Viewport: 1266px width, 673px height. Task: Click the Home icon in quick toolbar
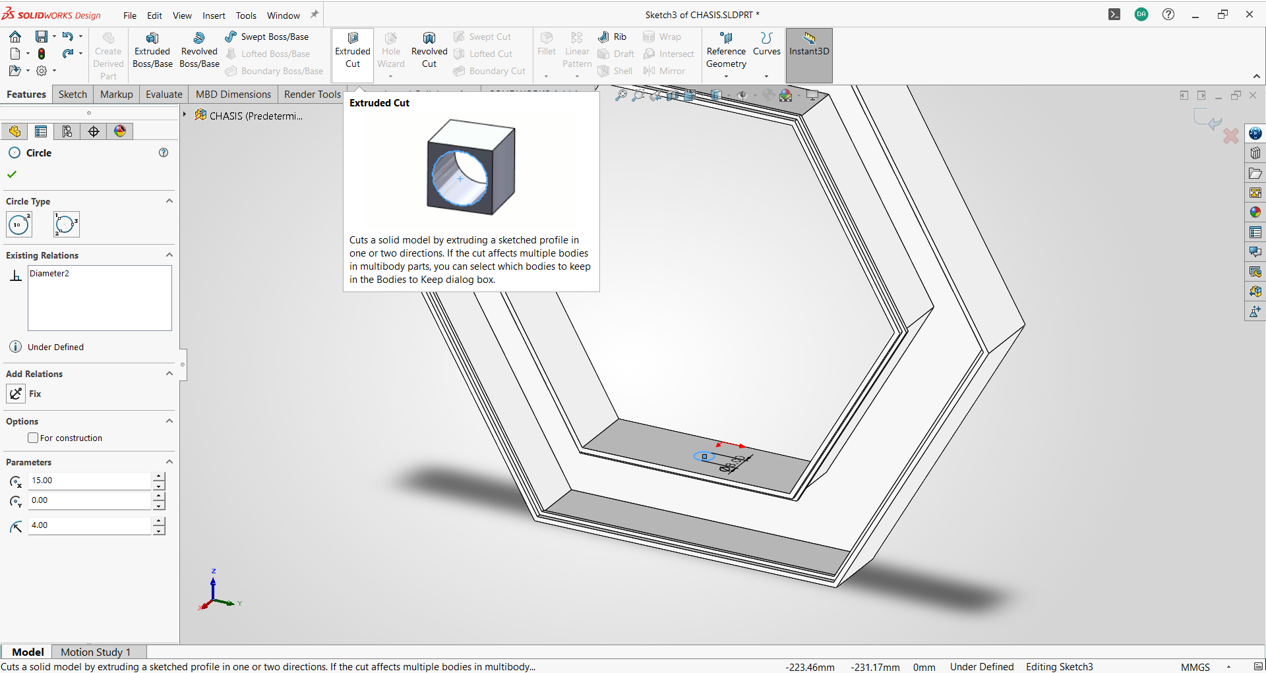click(x=14, y=36)
